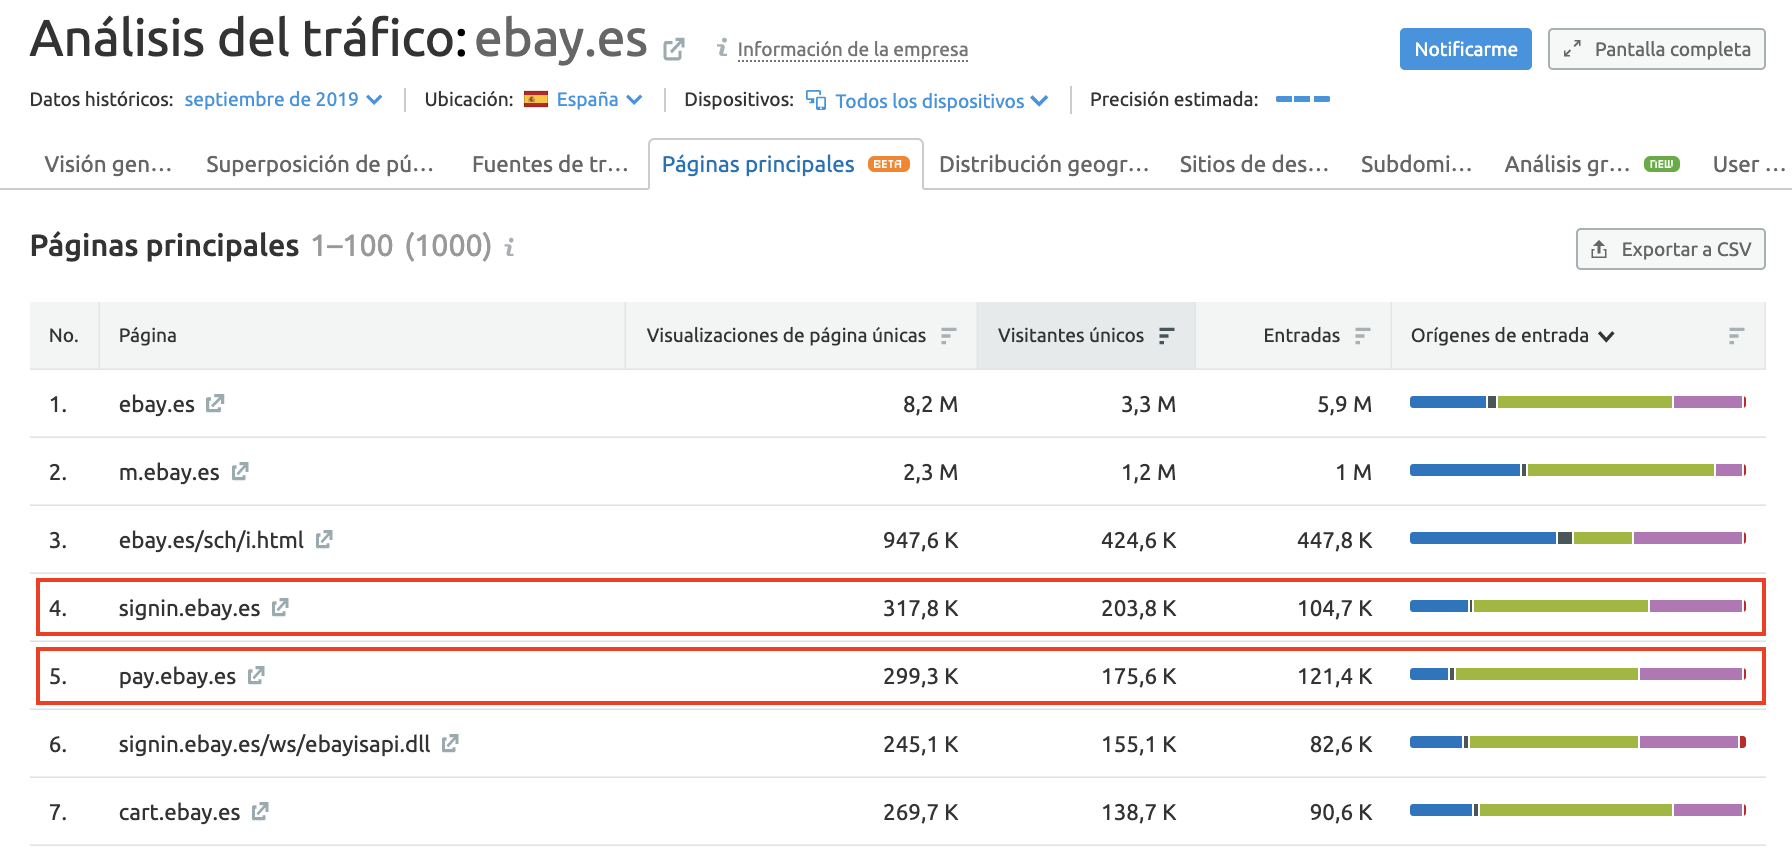The image size is (1792, 860).
Task: Click the 138,7 K unique visitors value
Action: pyautogui.click(x=1138, y=812)
